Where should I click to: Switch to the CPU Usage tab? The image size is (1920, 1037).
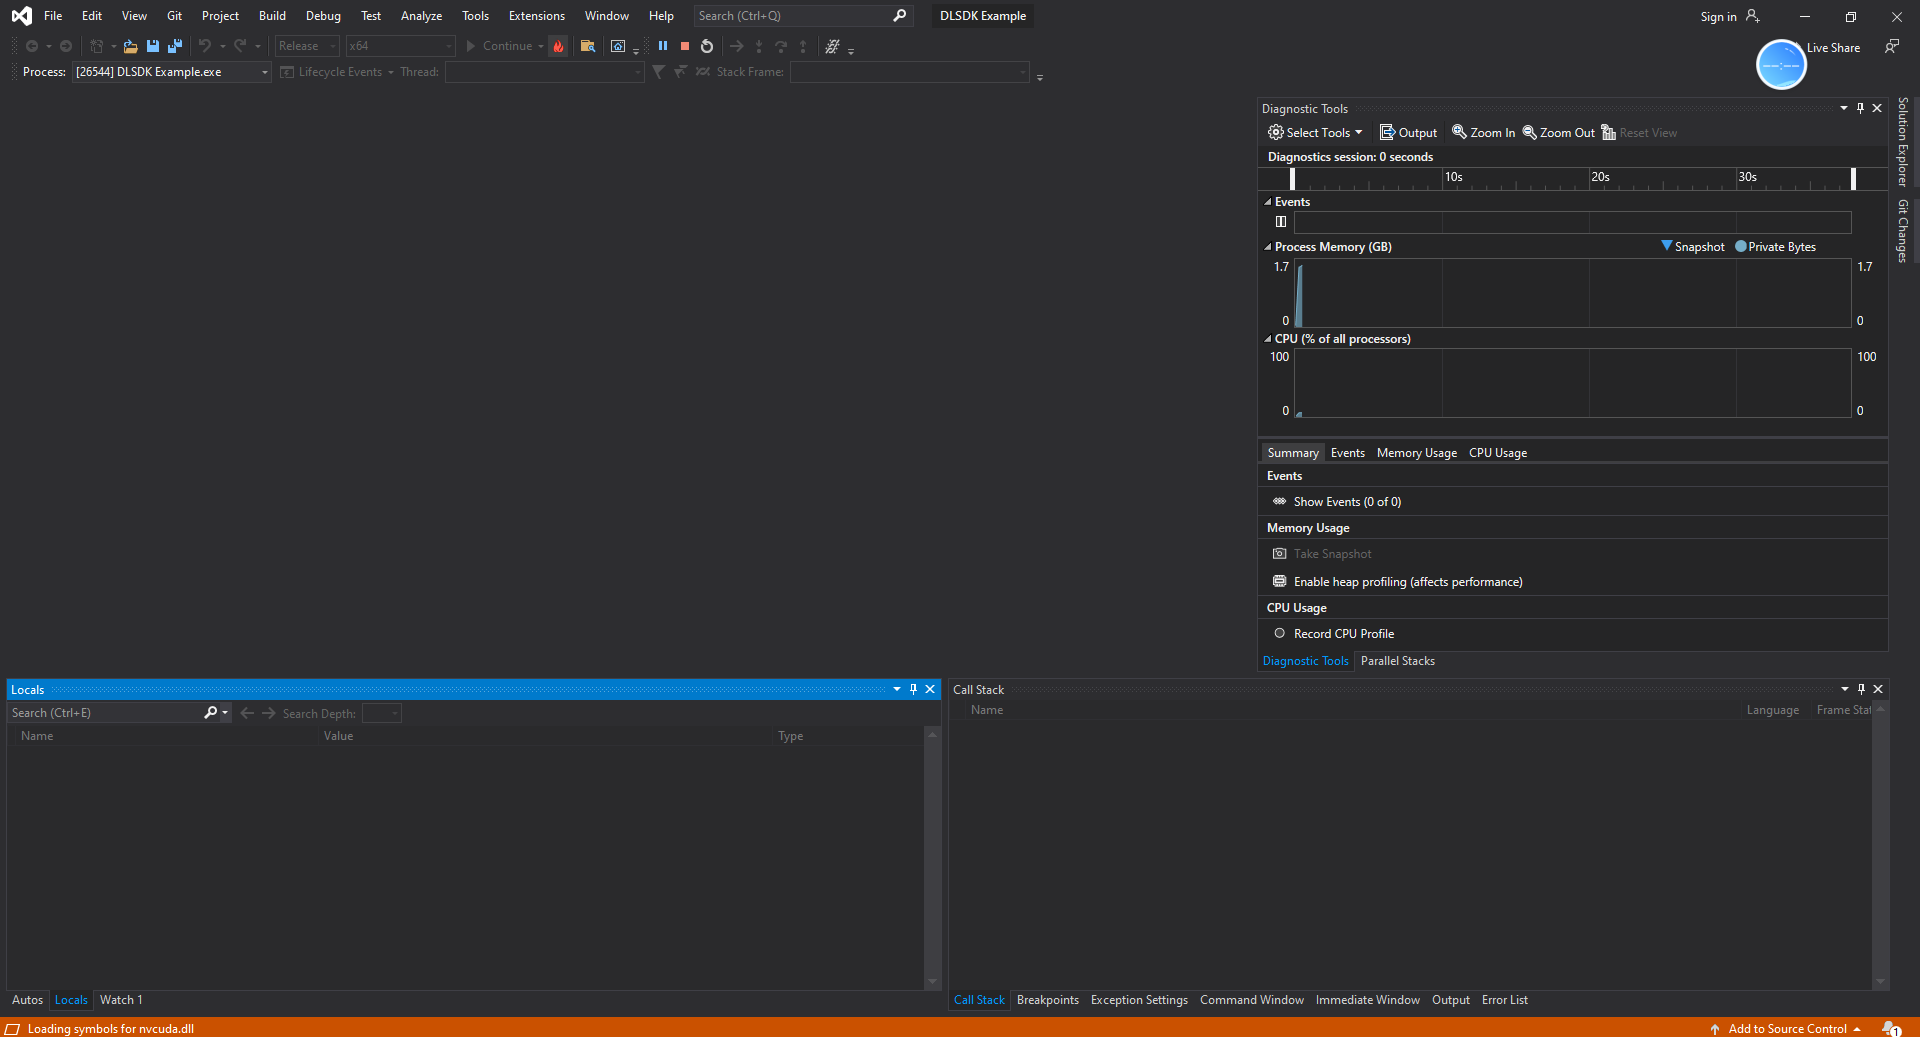point(1498,453)
